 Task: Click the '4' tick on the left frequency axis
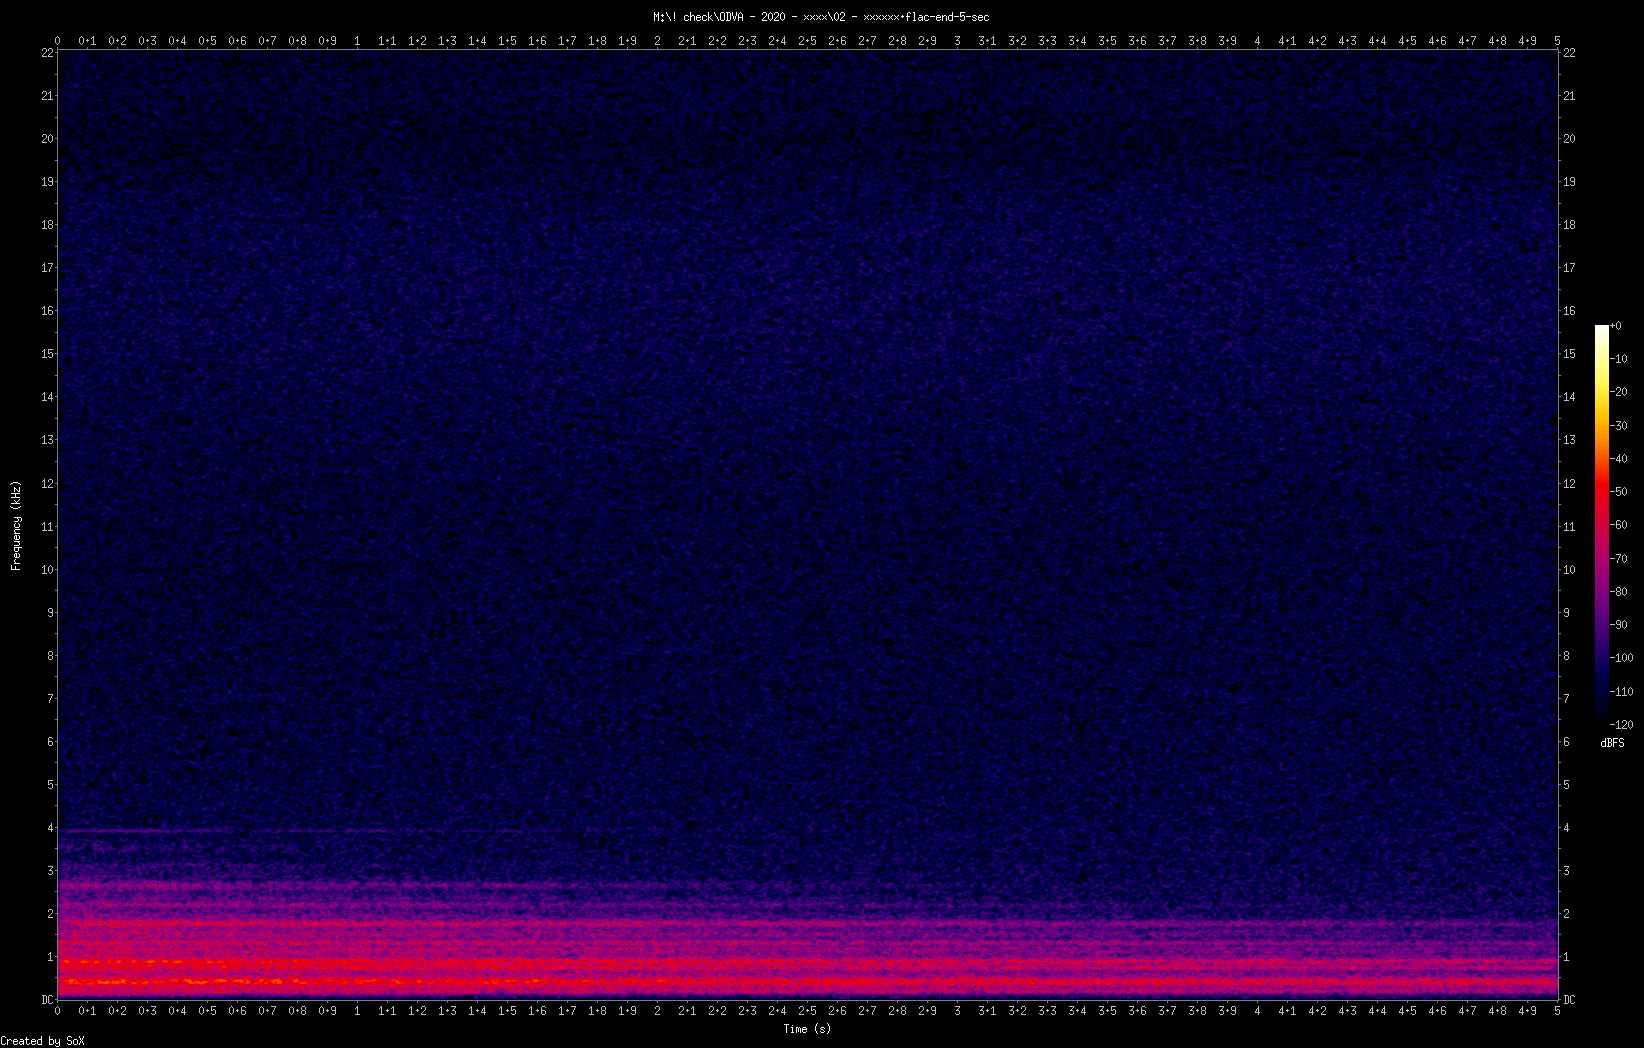50,828
